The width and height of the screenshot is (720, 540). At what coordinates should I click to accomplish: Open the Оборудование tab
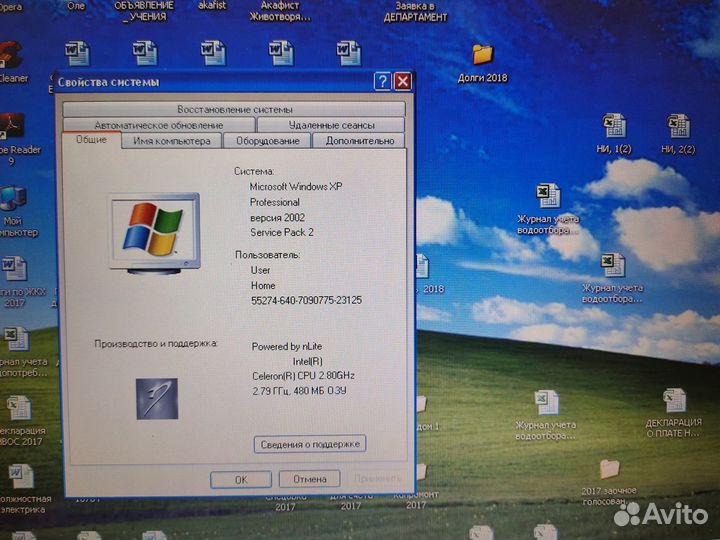pos(267,141)
